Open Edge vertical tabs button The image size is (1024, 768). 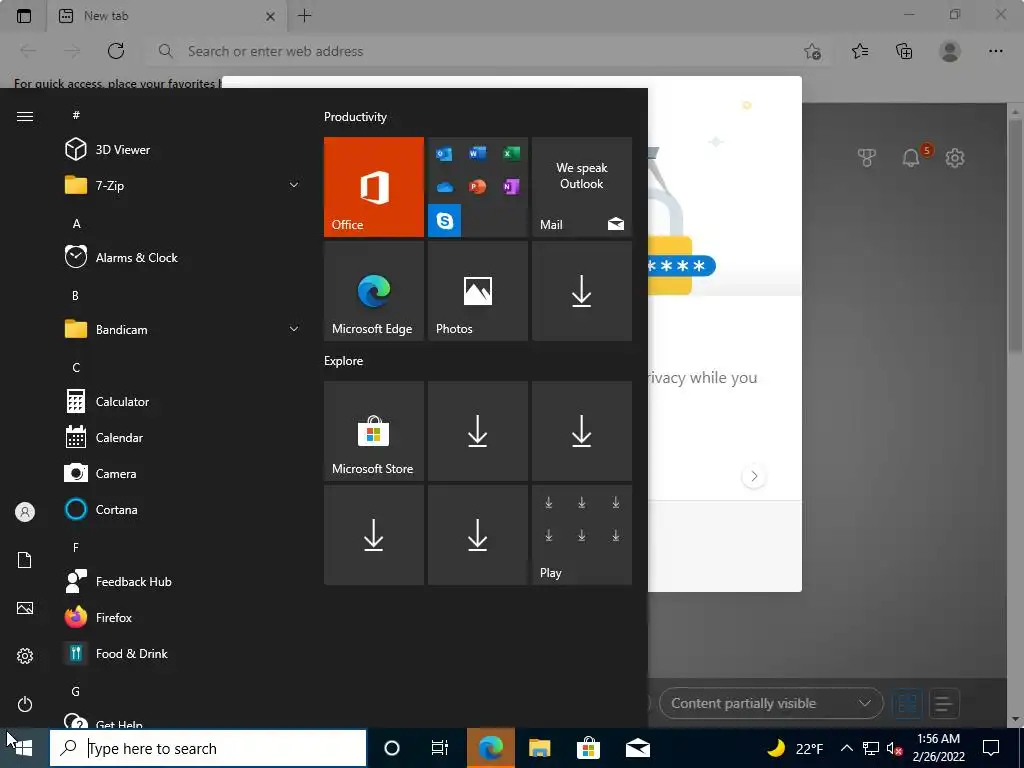[x=24, y=16]
